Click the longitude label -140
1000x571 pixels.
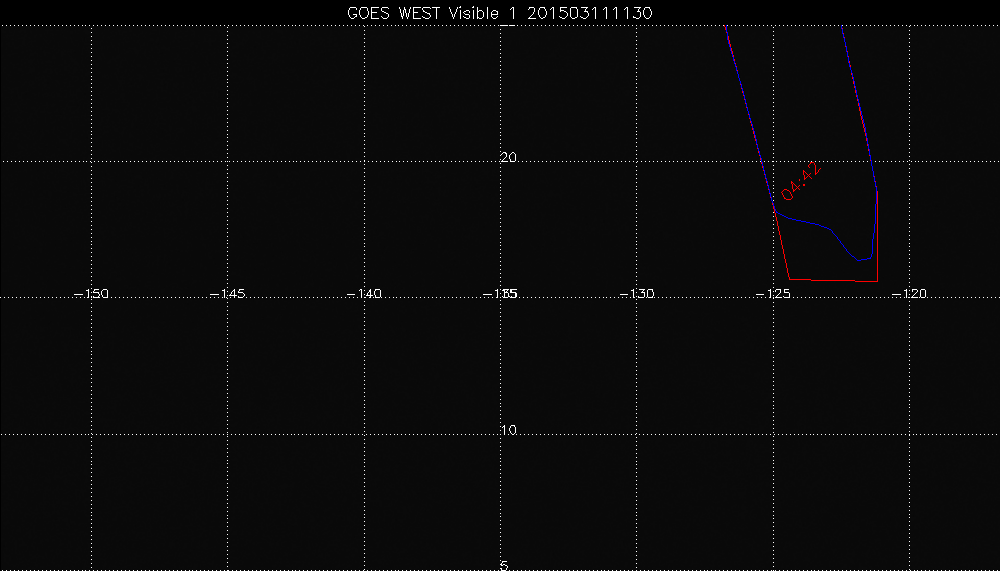(x=364, y=293)
